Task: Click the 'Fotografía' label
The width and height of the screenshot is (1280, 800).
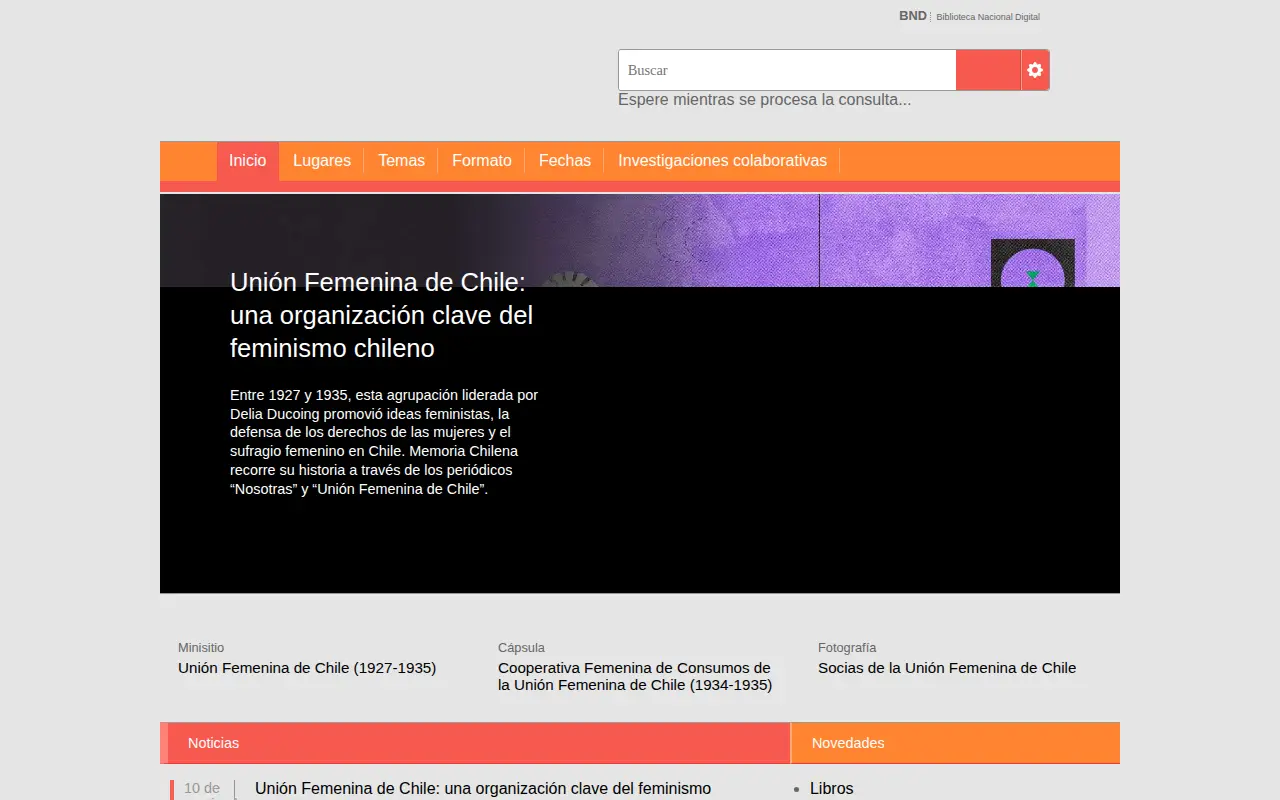Action: coord(847,648)
